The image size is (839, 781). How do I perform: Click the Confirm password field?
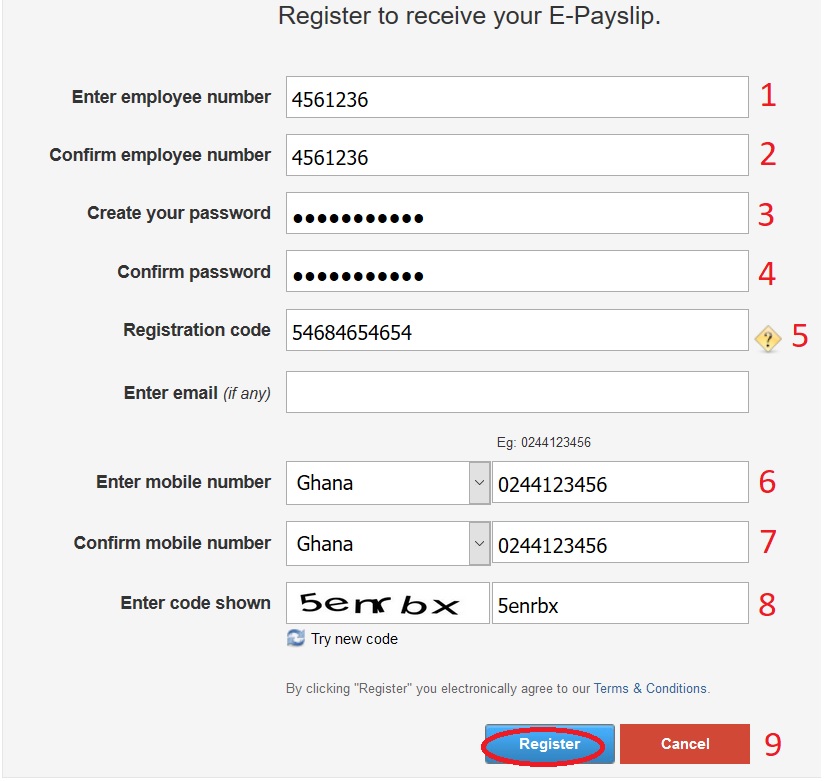click(516, 272)
